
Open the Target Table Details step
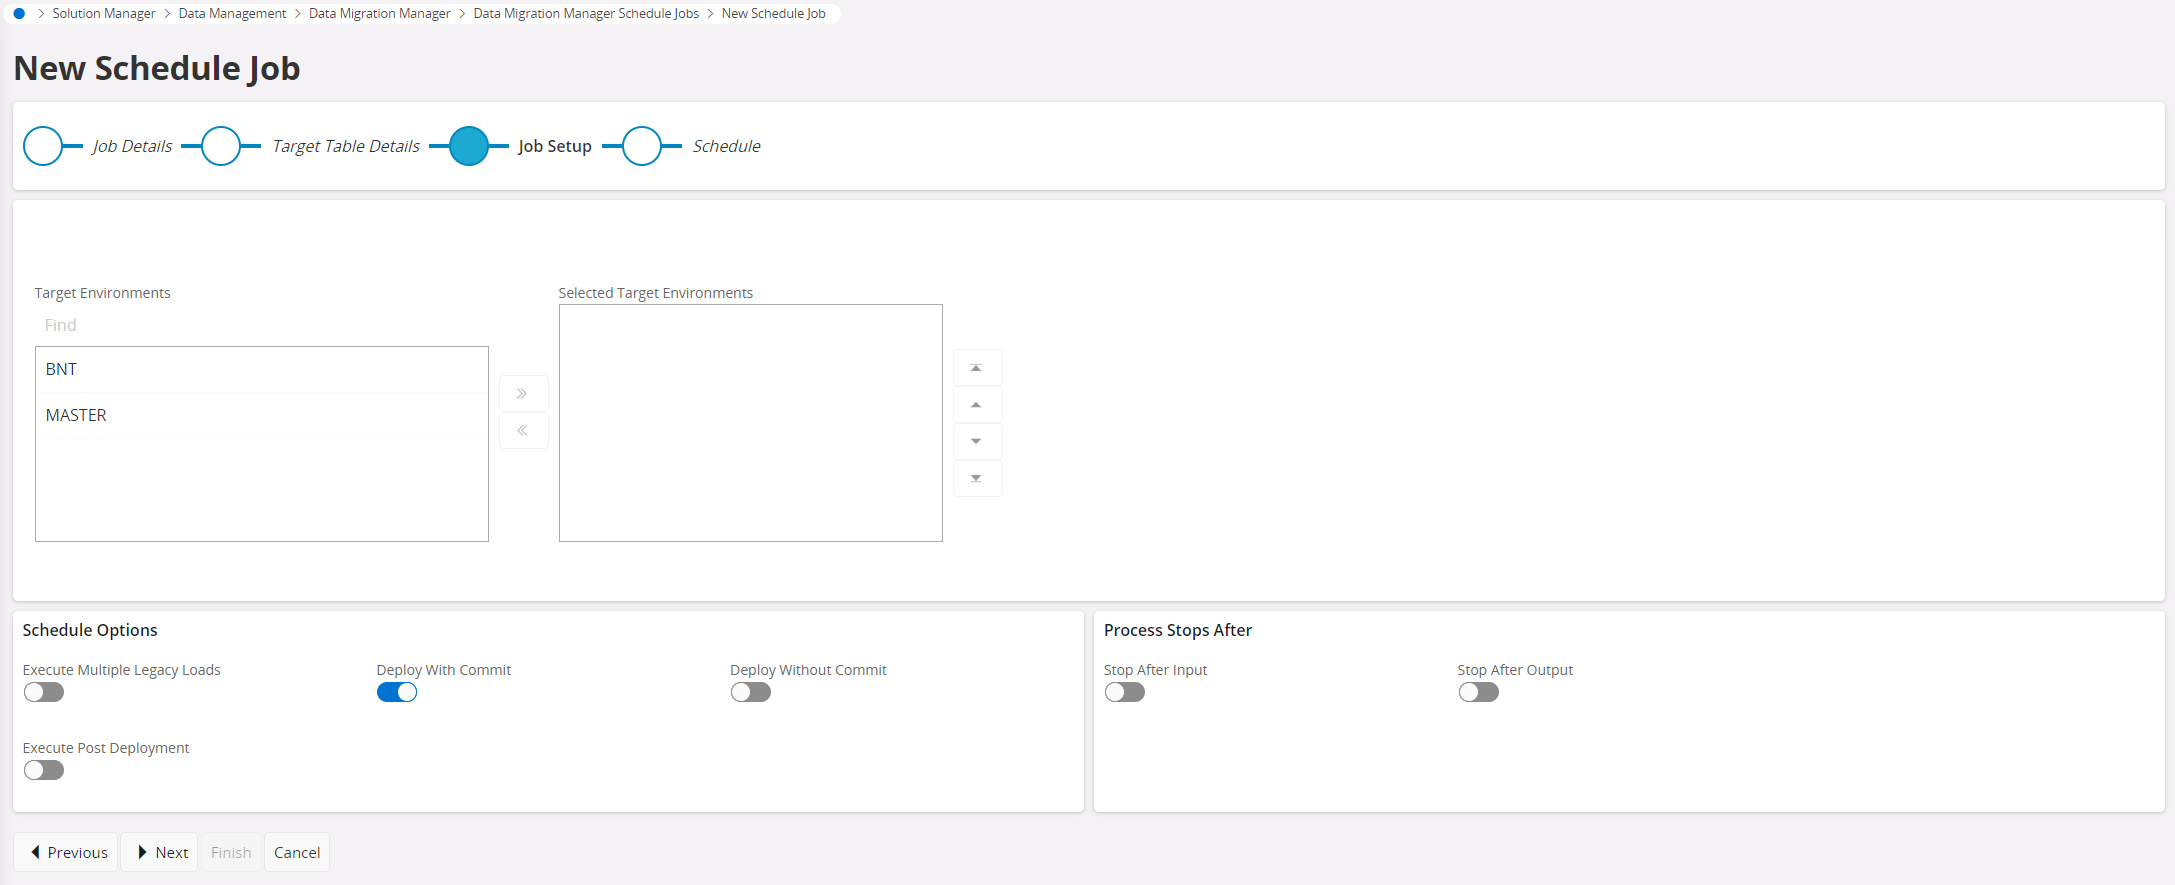click(221, 146)
